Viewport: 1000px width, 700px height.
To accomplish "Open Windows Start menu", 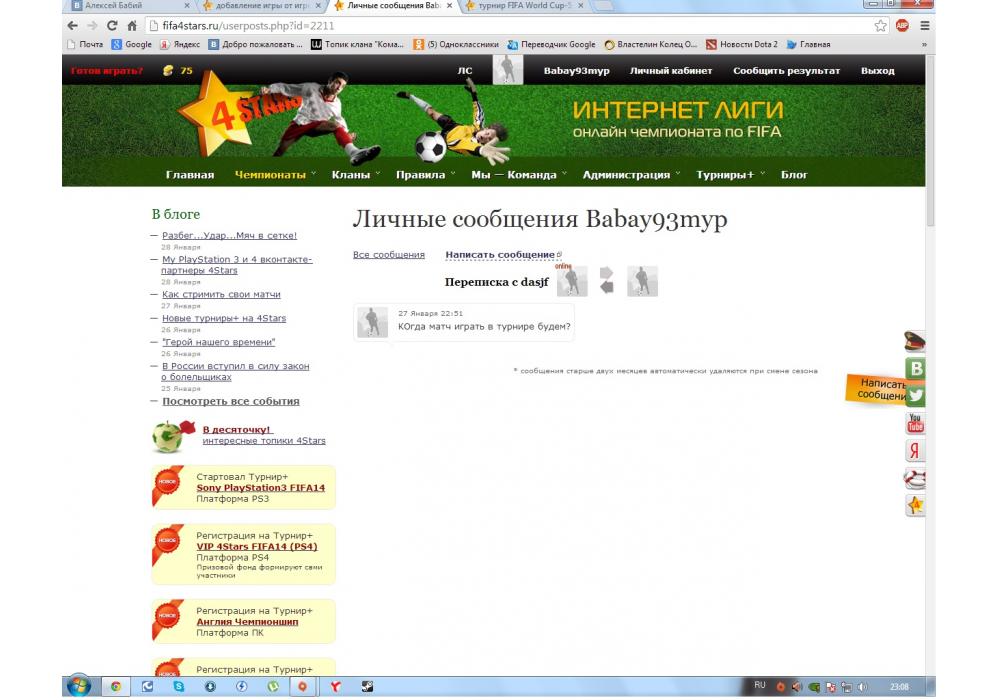I will 78,687.
